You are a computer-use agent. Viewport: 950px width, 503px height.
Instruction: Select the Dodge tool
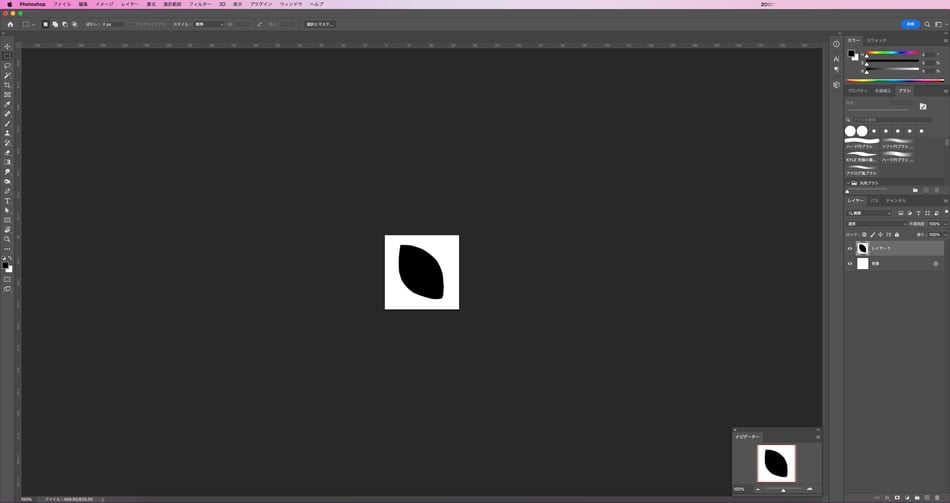click(x=7, y=181)
